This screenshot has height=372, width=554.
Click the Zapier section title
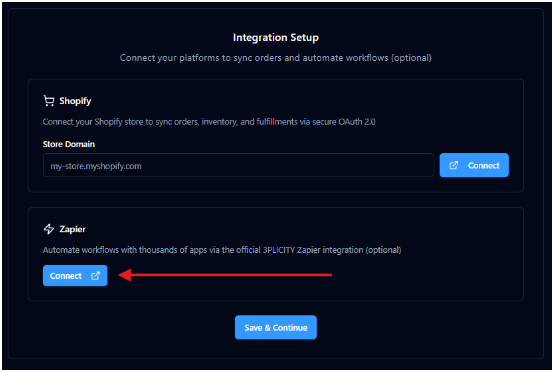[72, 229]
